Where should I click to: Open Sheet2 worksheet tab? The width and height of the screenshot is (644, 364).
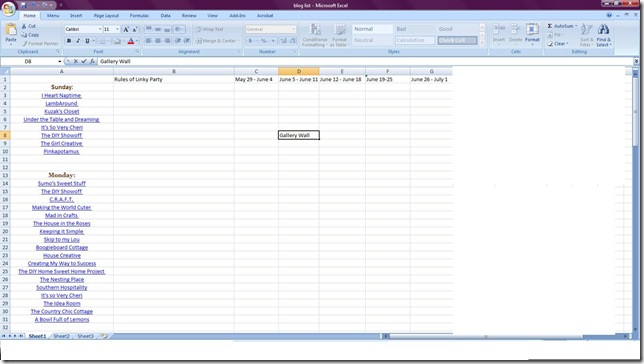pyautogui.click(x=61, y=336)
